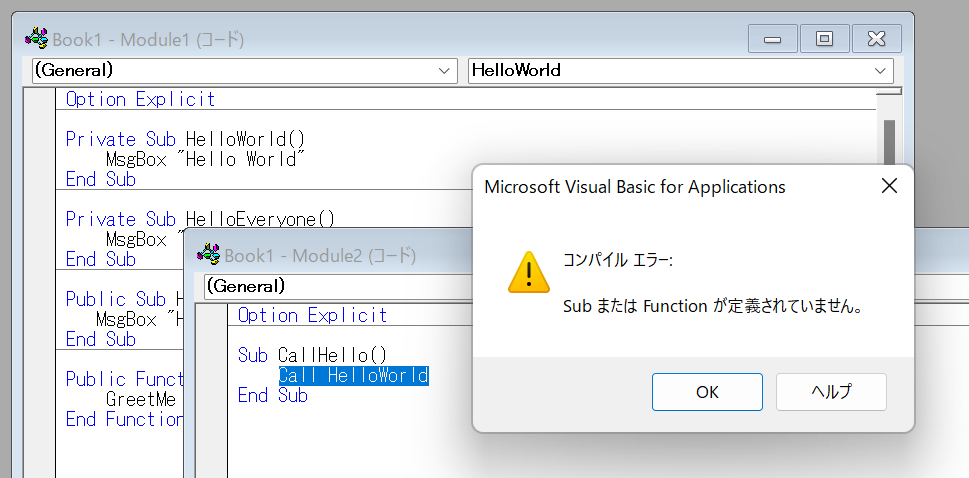Click Option Explicit in Module2
Image resolution: width=969 pixels, height=478 pixels.
coord(313,315)
